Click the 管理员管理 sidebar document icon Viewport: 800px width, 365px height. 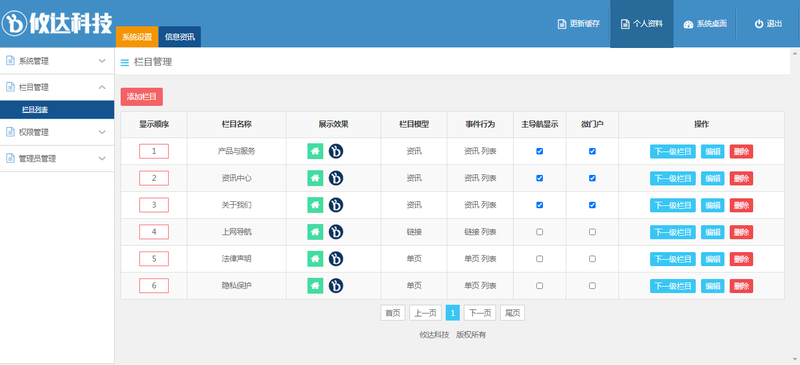point(10,158)
